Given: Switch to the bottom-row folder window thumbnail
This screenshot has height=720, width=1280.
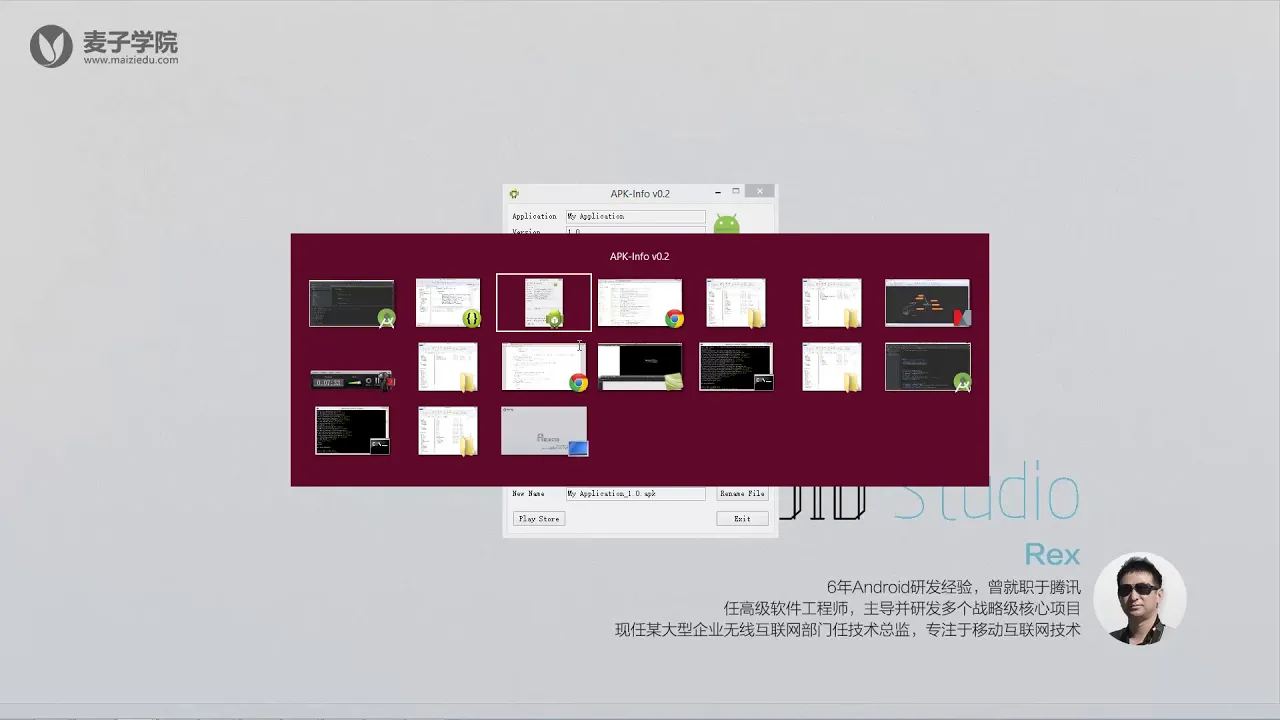Looking at the screenshot, I should [x=448, y=430].
